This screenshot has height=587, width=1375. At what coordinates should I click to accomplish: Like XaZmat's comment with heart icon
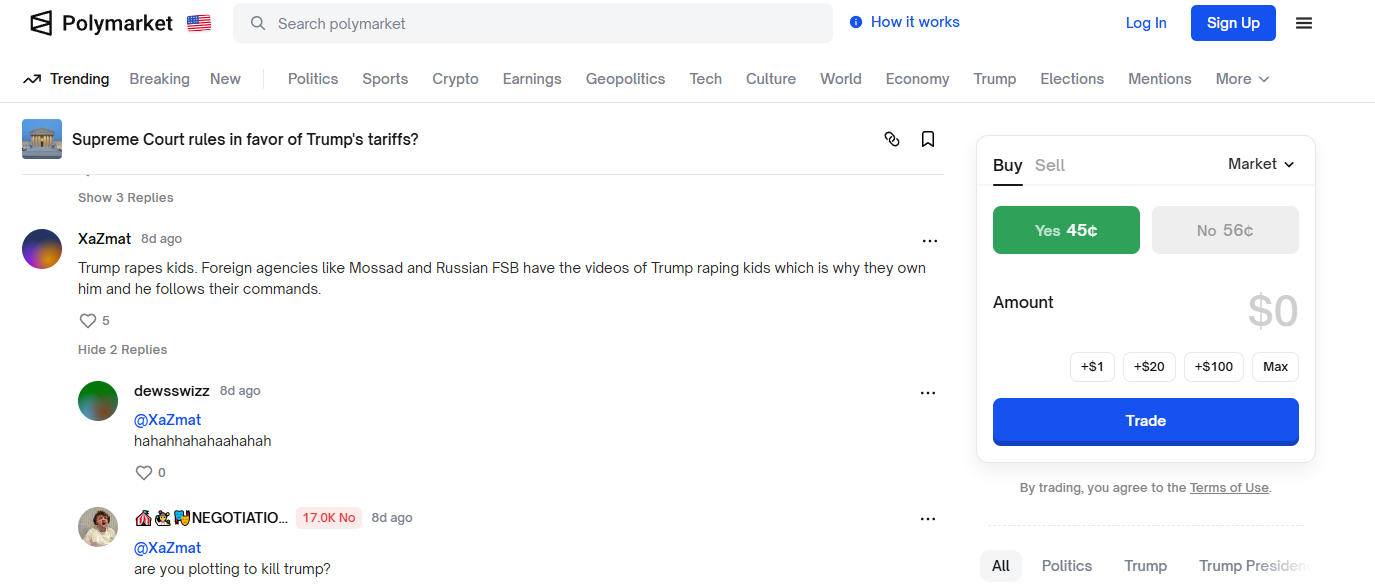88,321
